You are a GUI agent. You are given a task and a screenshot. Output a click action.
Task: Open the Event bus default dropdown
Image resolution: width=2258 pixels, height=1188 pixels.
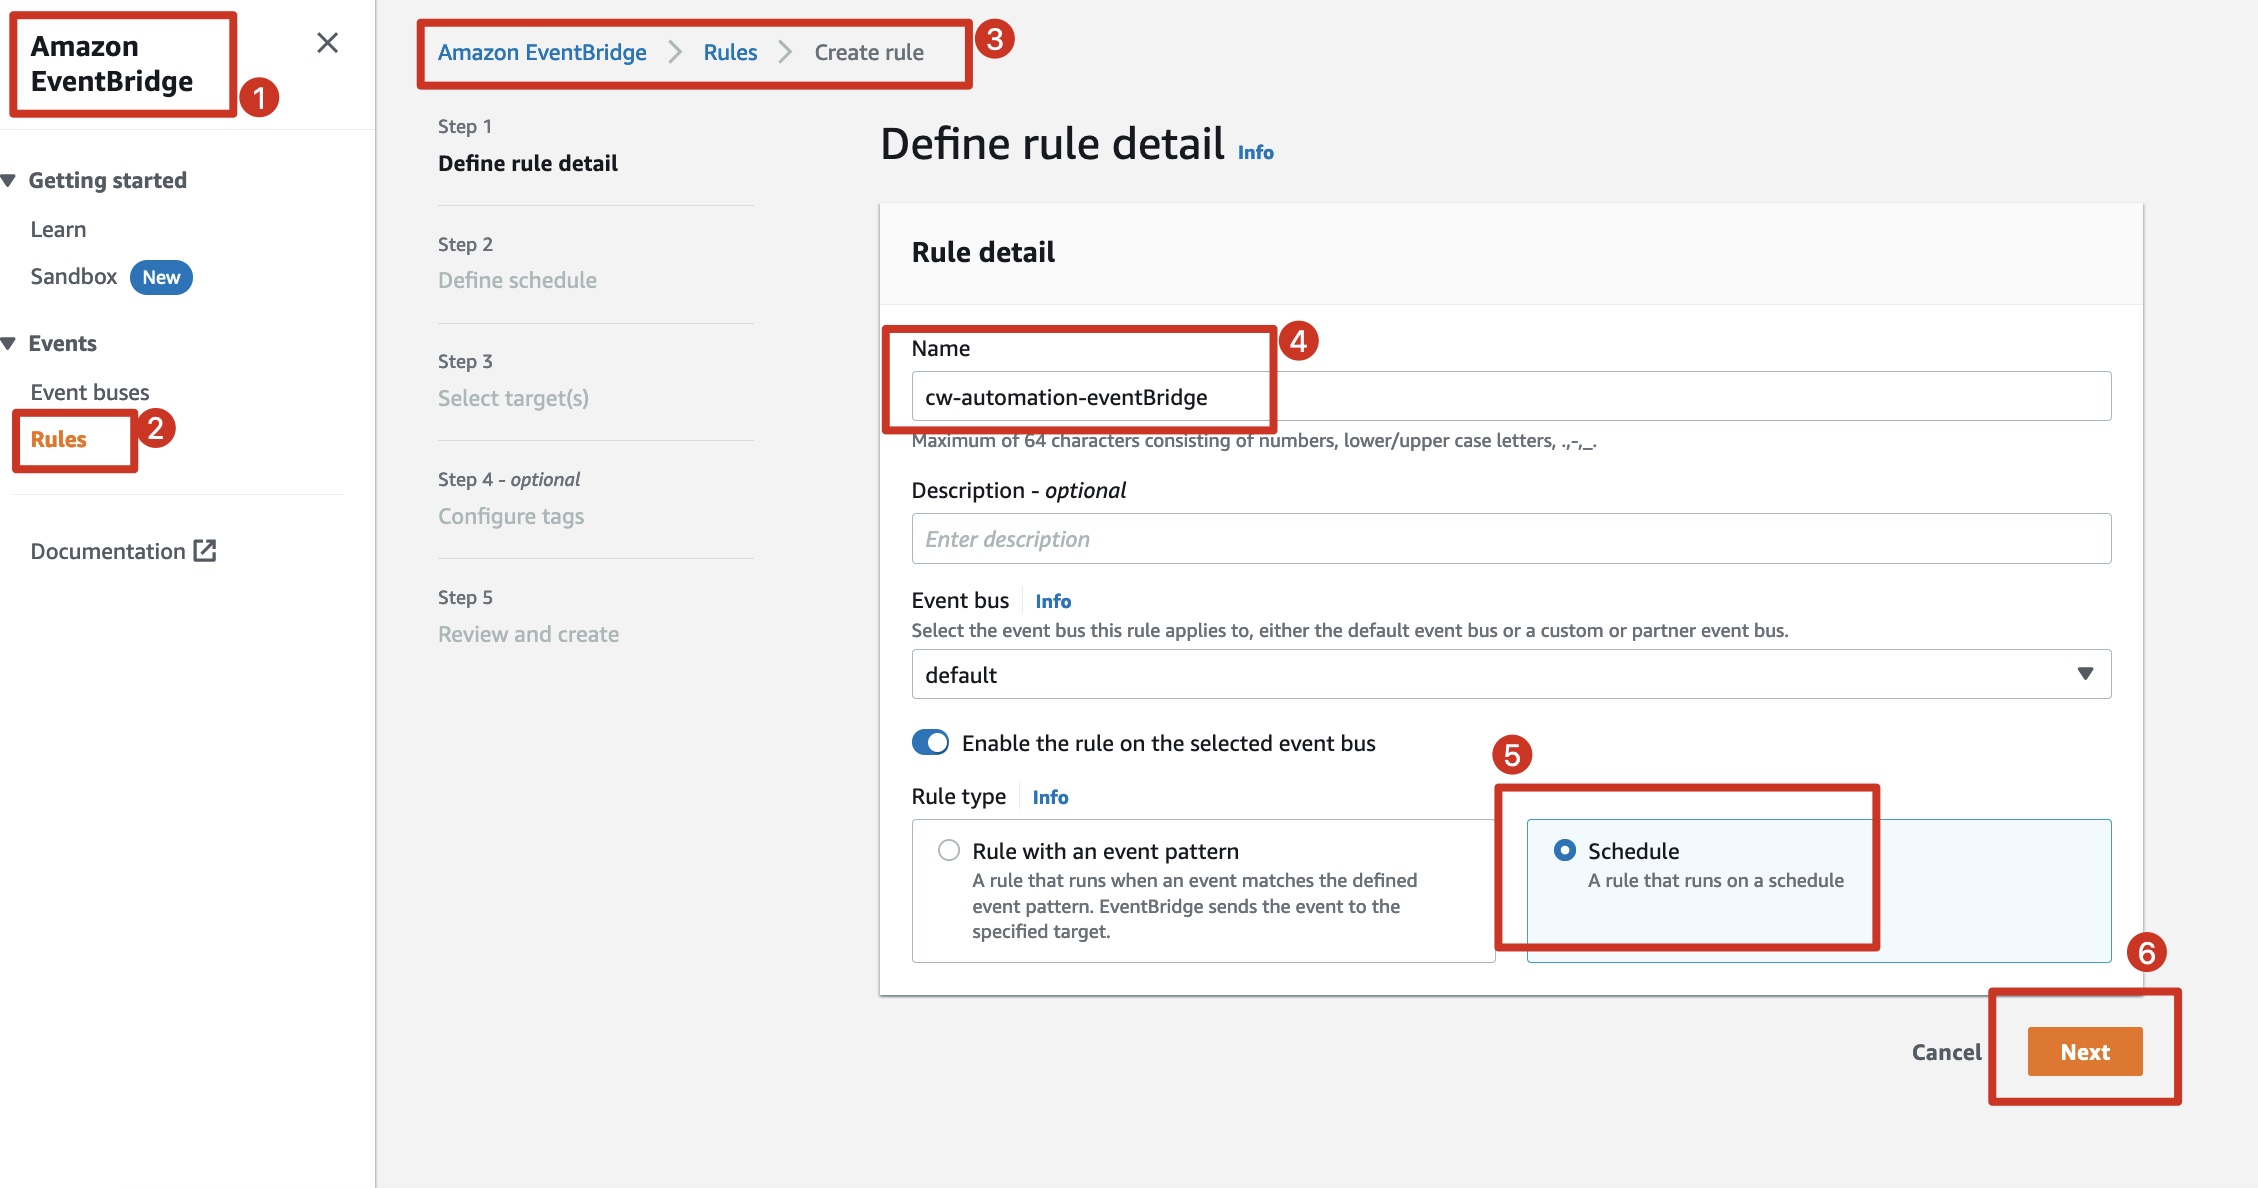click(x=1510, y=674)
